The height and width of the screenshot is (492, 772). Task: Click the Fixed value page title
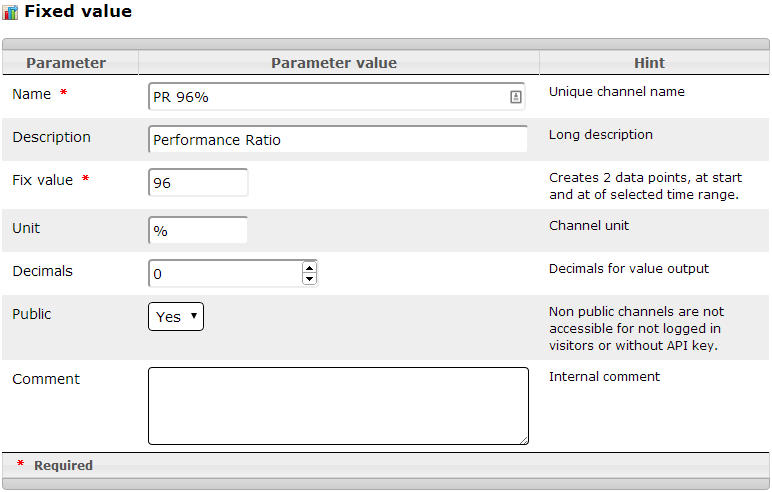[78, 11]
